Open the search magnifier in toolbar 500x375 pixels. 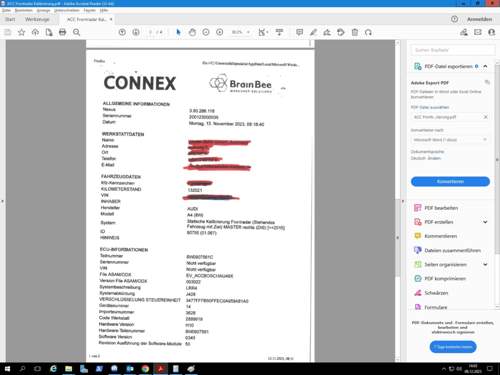point(76,32)
